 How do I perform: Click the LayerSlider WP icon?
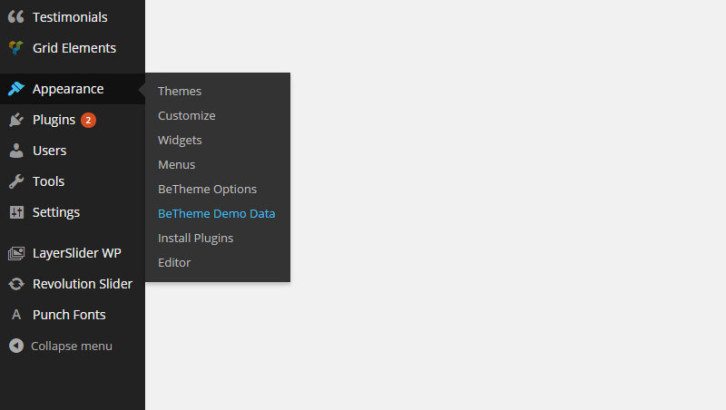tap(16, 253)
